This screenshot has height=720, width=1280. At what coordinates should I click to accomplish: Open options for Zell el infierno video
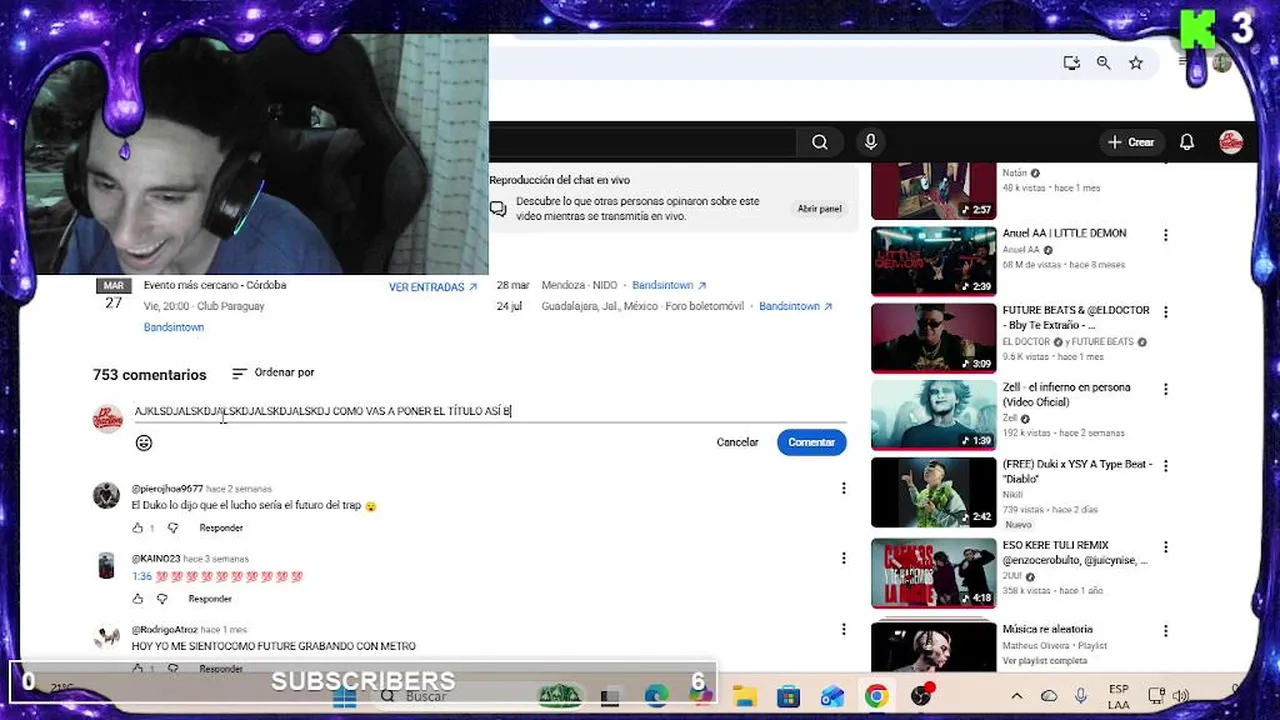coord(1165,389)
